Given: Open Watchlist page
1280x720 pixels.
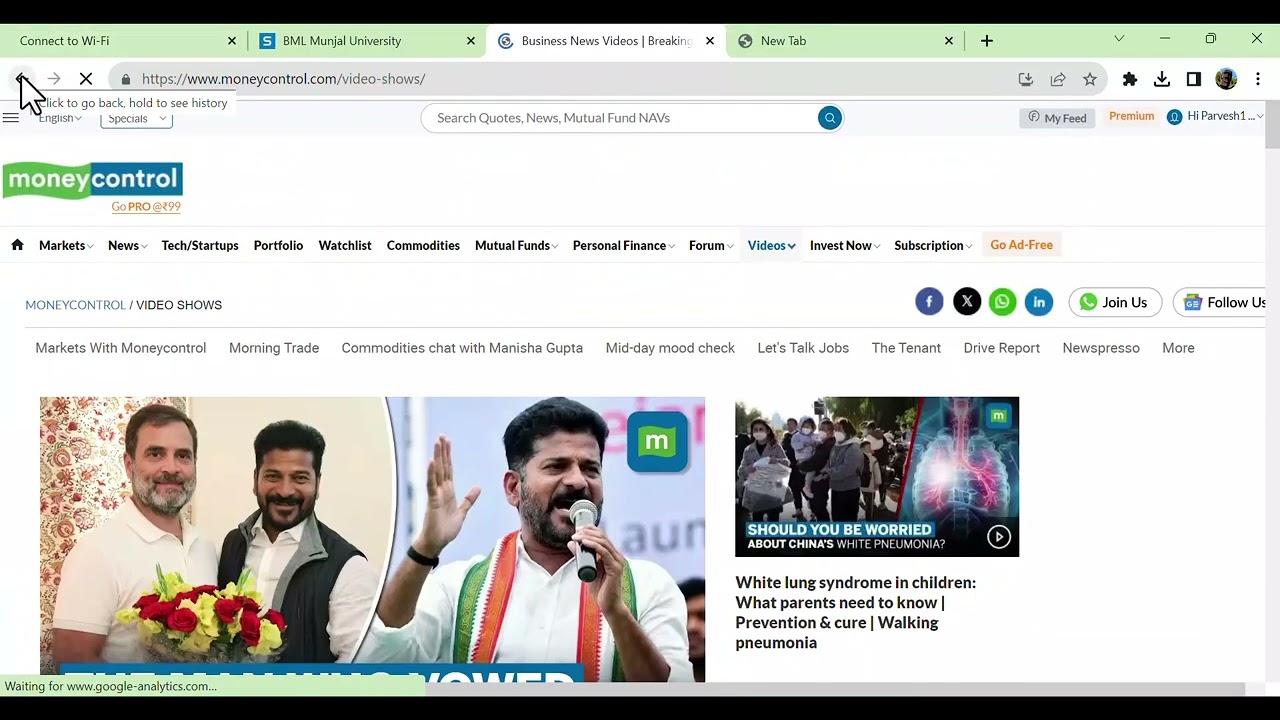Looking at the screenshot, I should point(345,245).
